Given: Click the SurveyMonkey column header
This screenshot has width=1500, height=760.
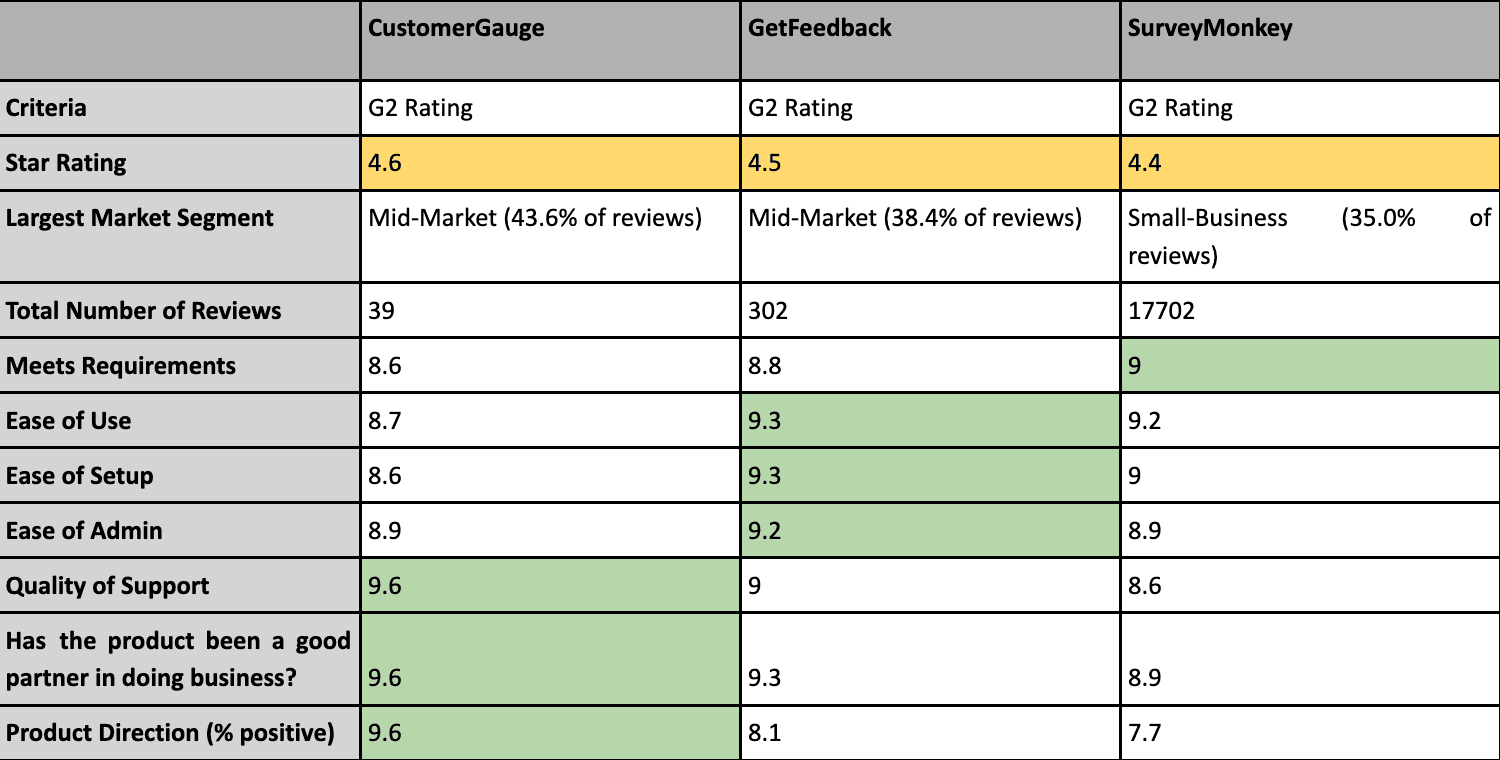Looking at the screenshot, I should pyautogui.click(x=1209, y=28).
